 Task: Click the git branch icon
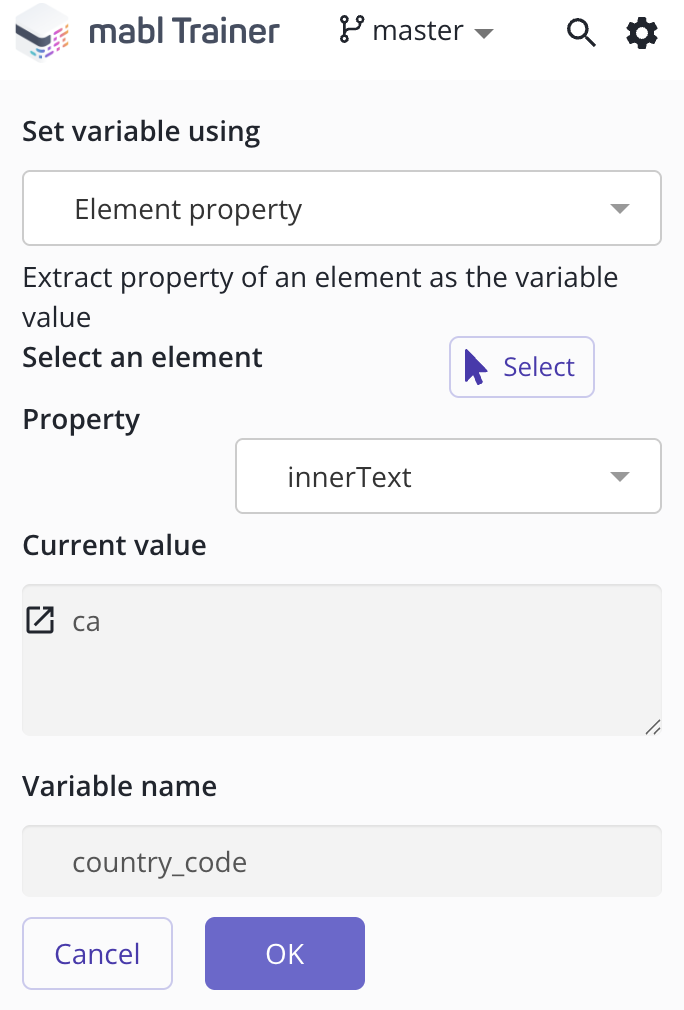click(352, 30)
